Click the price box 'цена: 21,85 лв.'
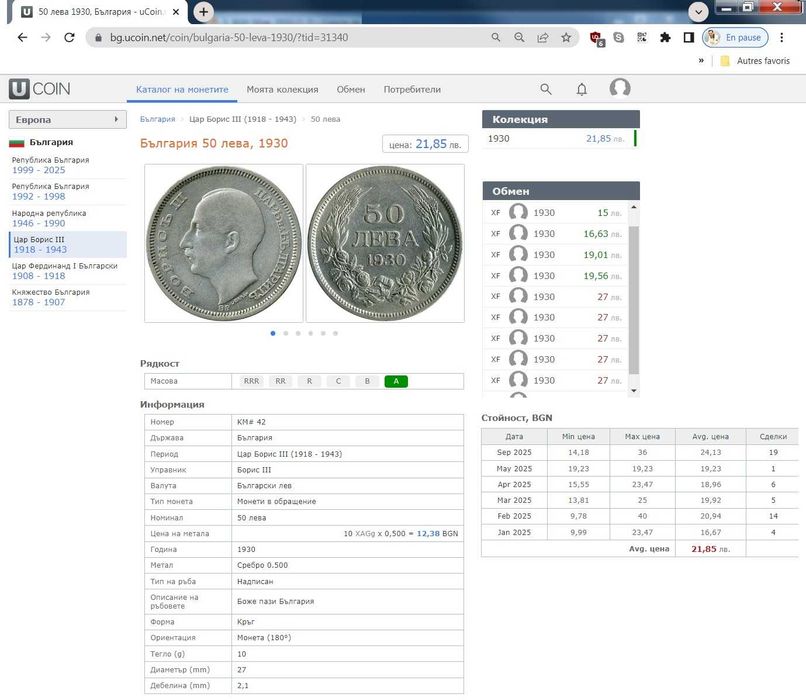The image size is (806, 700). [x=425, y=144]
